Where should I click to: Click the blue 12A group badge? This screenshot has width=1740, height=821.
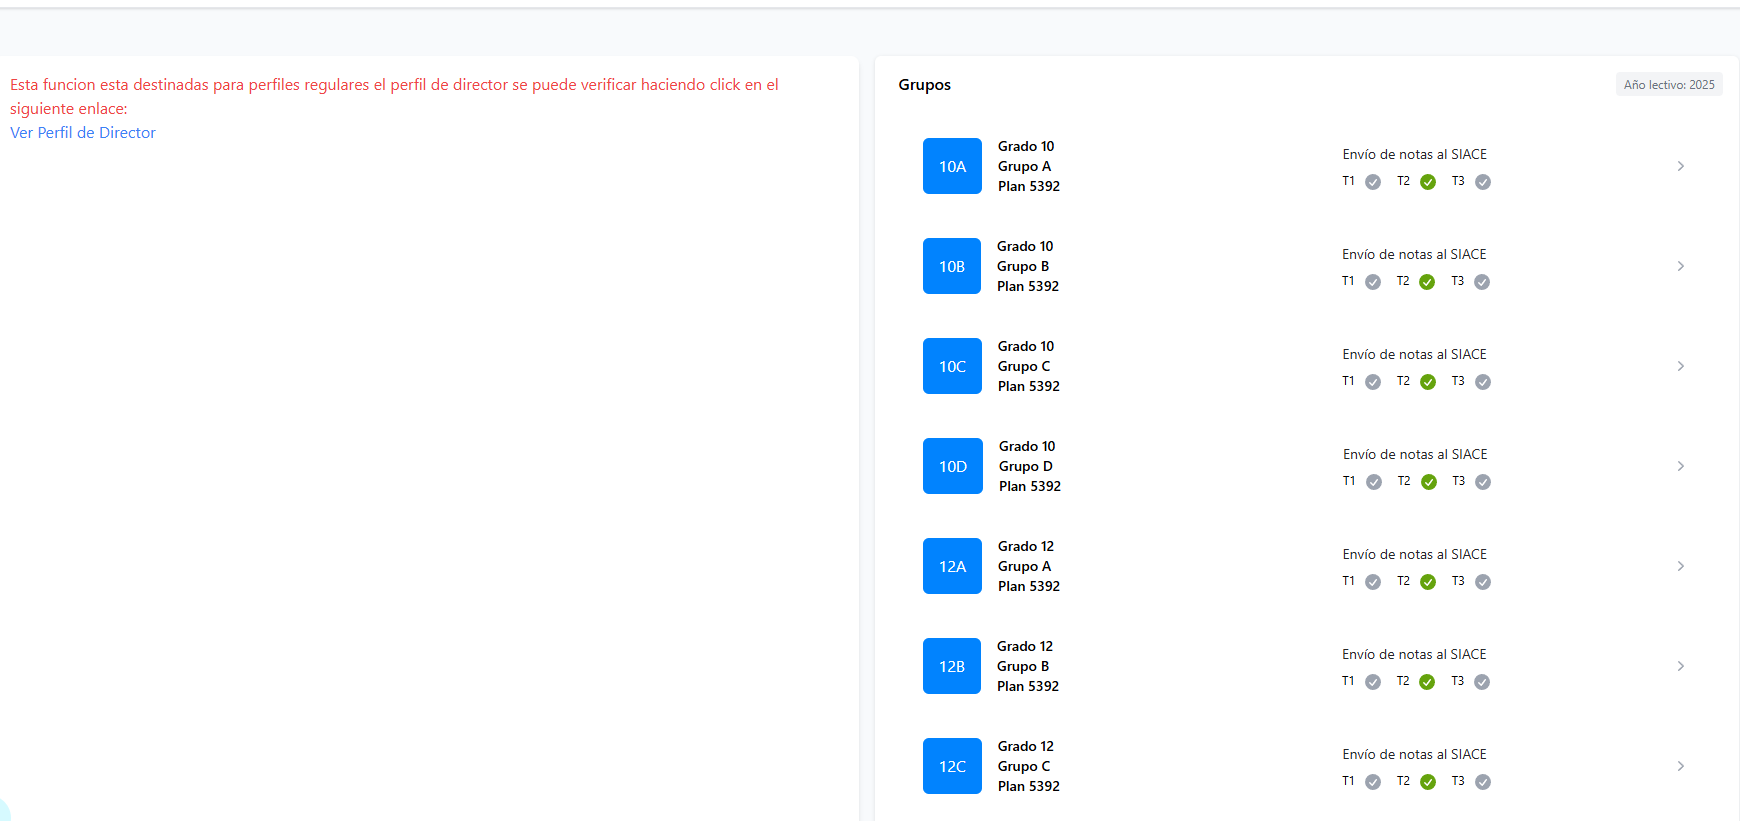tap(952, 566)
